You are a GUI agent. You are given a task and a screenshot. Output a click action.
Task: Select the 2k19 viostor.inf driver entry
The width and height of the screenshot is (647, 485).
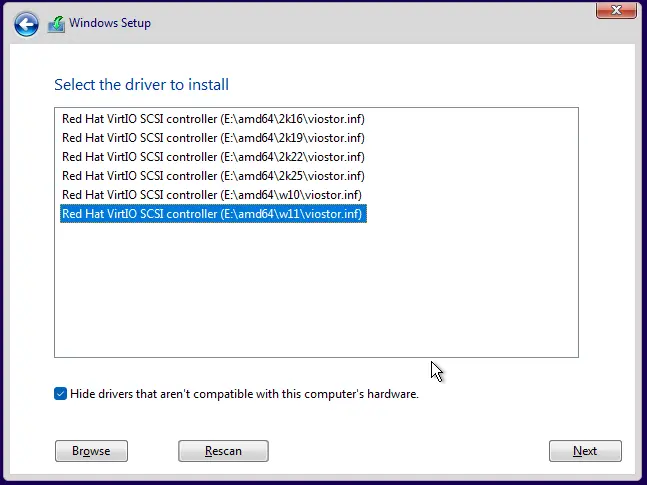tap(213, 138)
